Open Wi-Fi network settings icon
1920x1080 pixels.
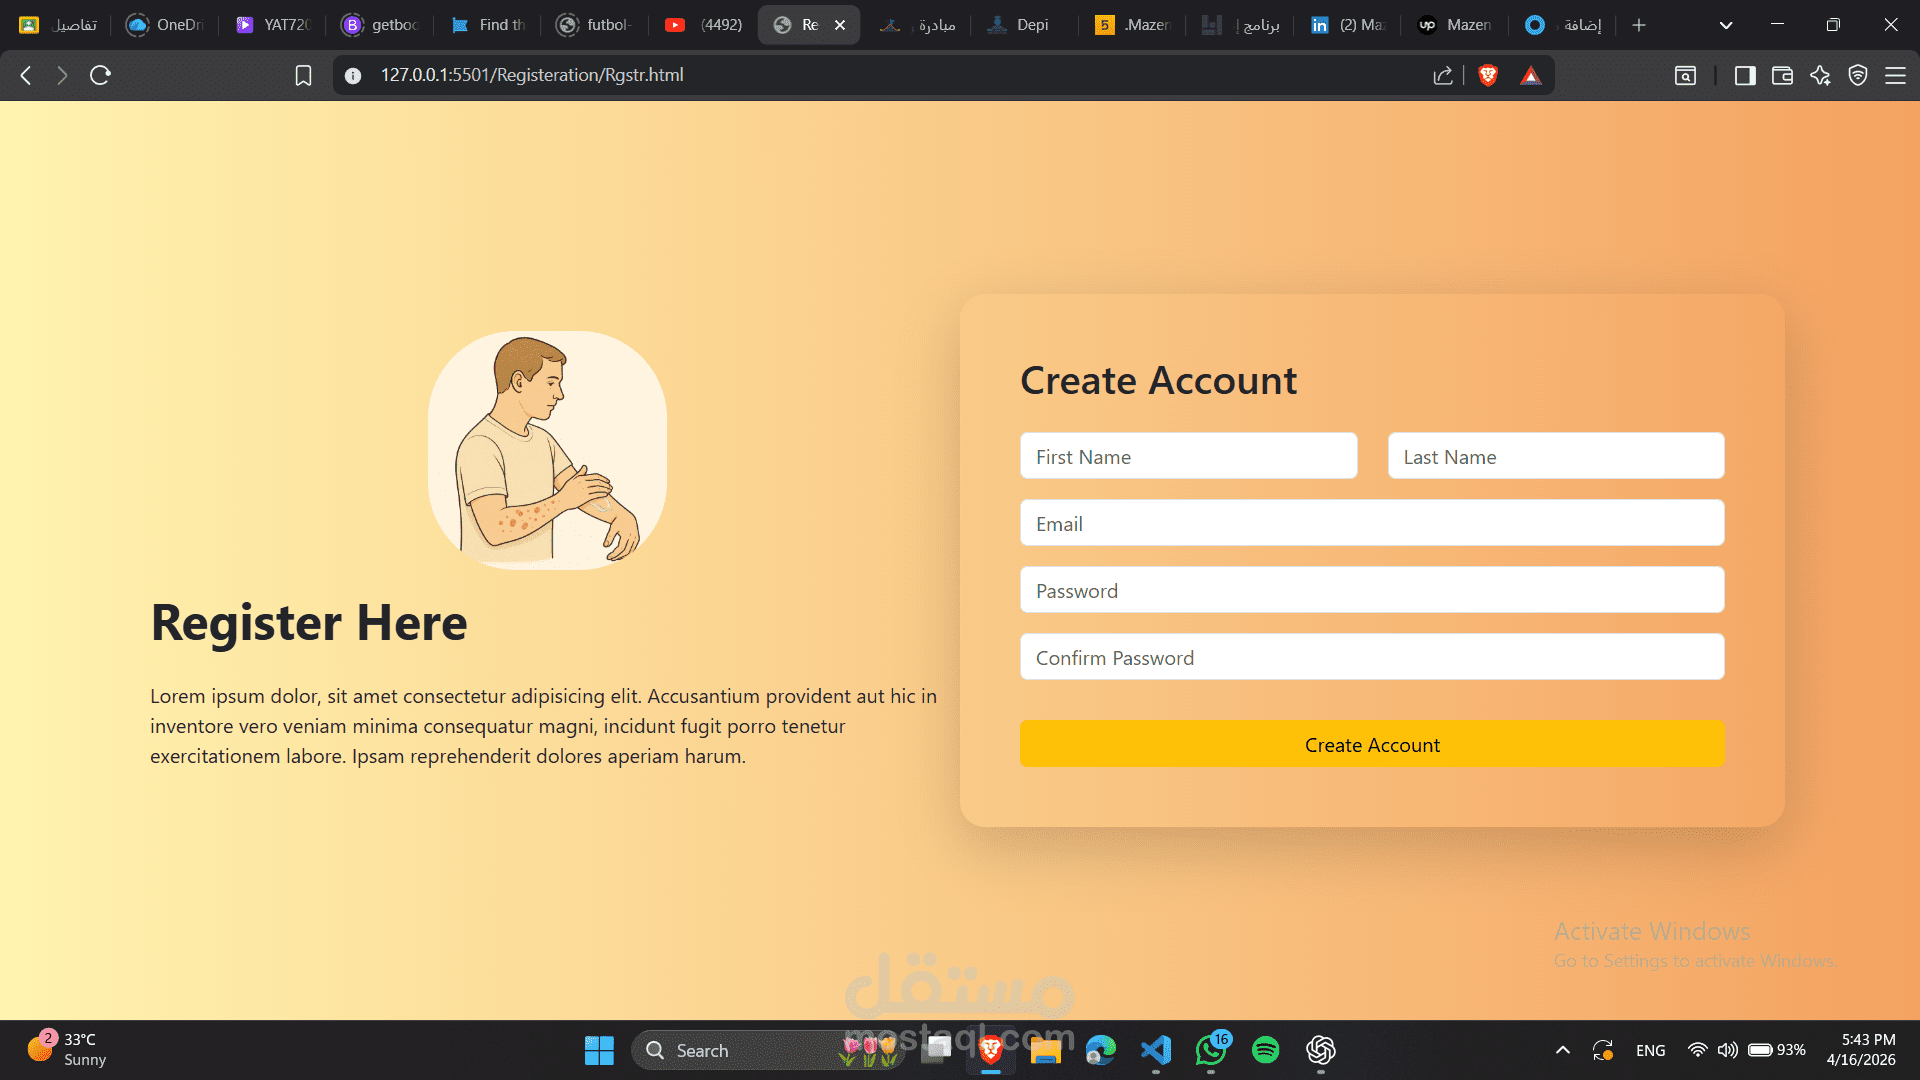click(x=1697, y=1050)
